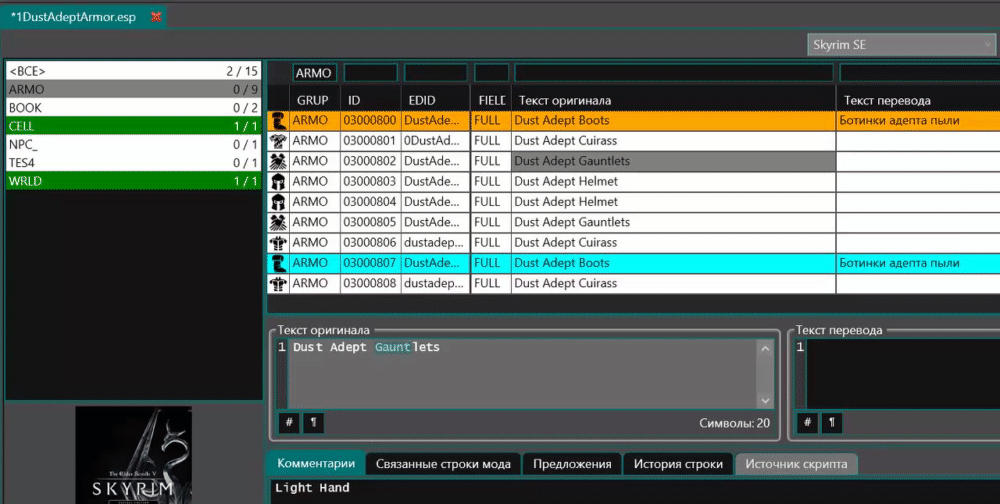The image size is (1000, 504).
Task: Click the EDID column filter field
Action: (x=436, y=73)
